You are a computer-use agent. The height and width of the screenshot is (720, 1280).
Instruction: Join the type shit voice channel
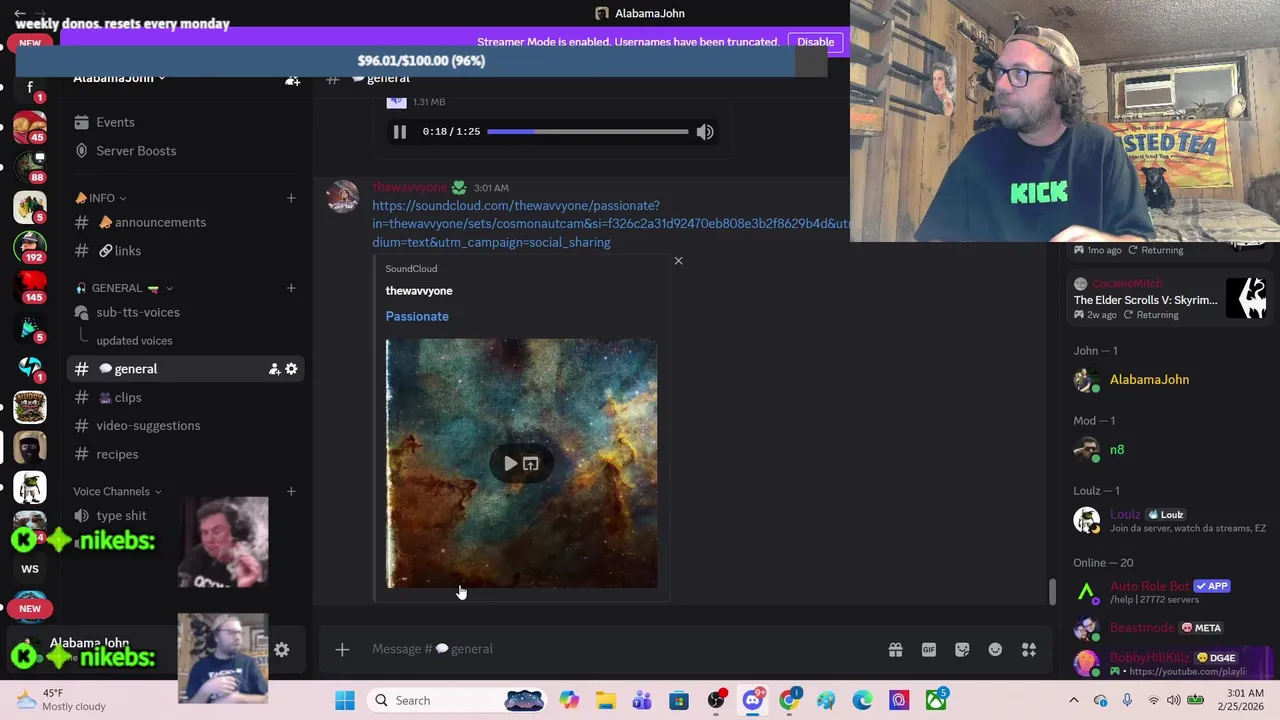(121, 516)
